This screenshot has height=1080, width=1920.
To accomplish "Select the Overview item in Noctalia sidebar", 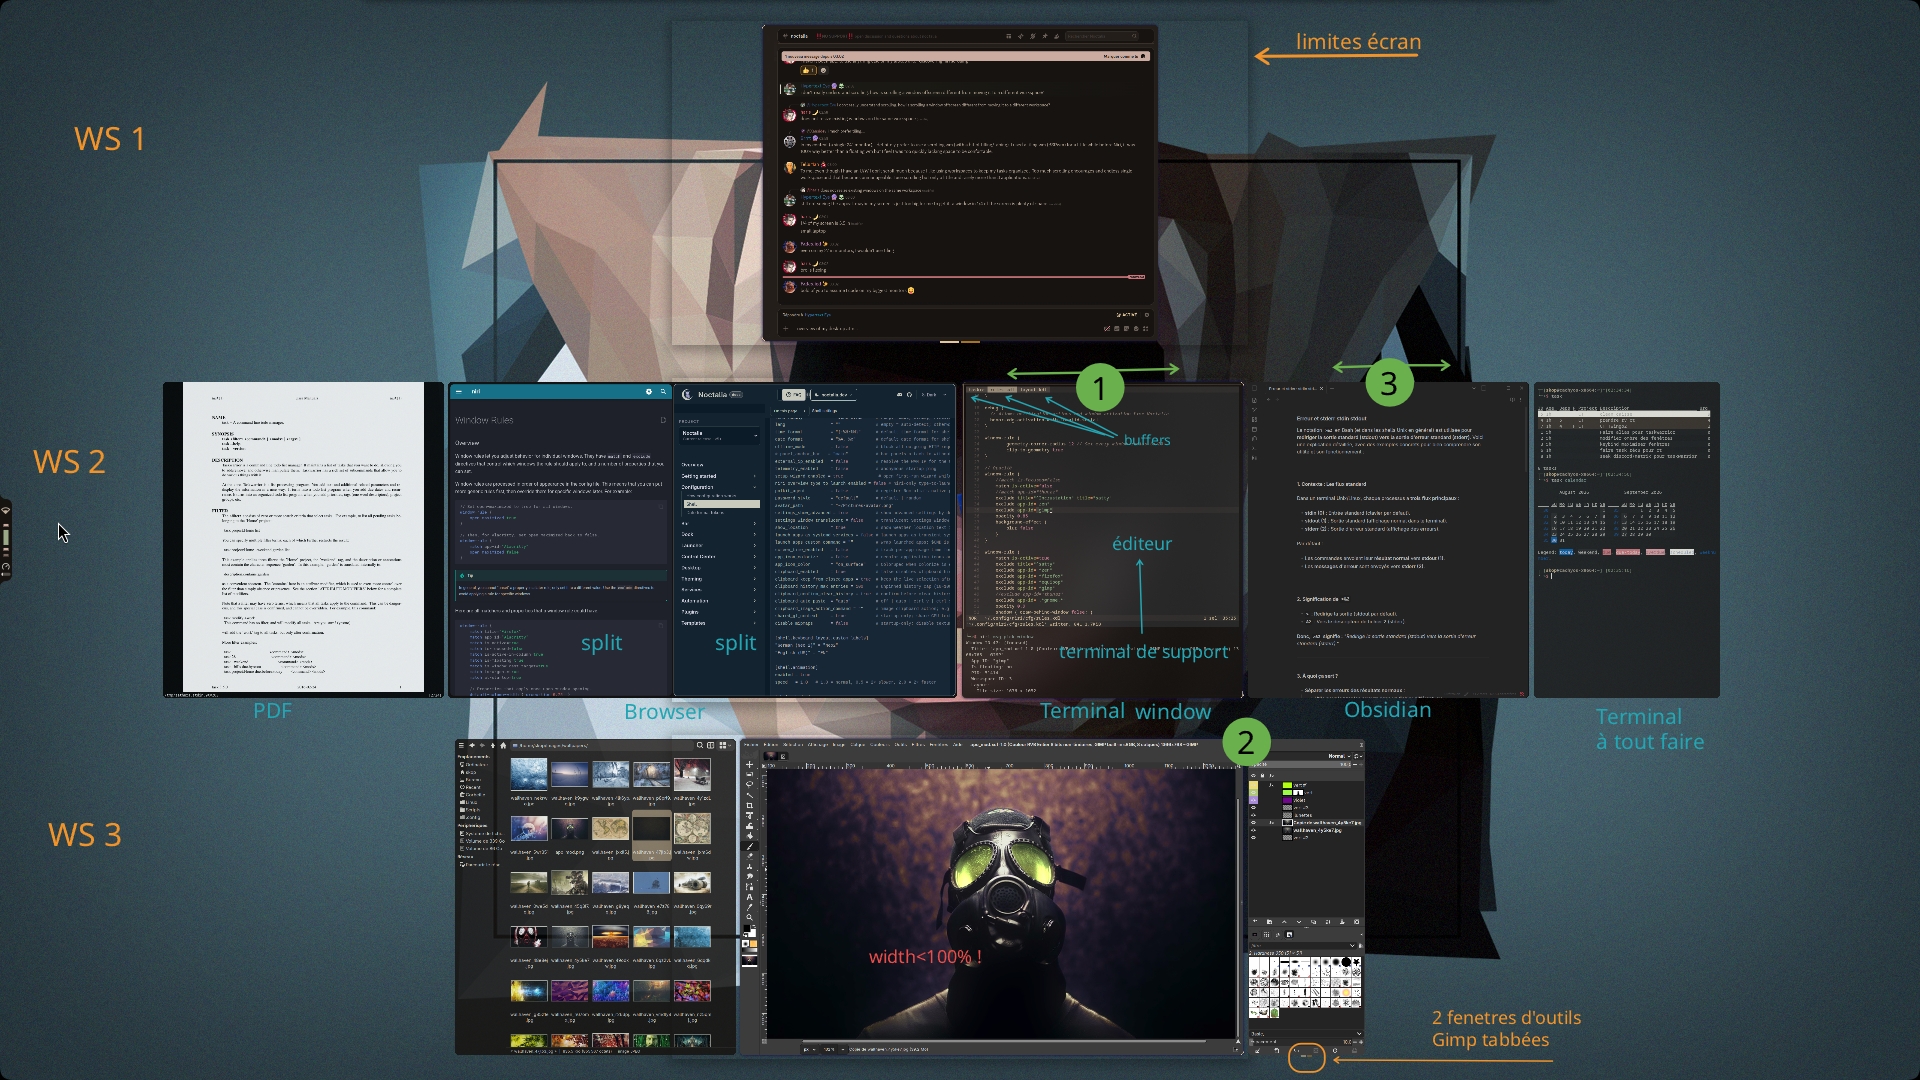I will coord(692,465).
